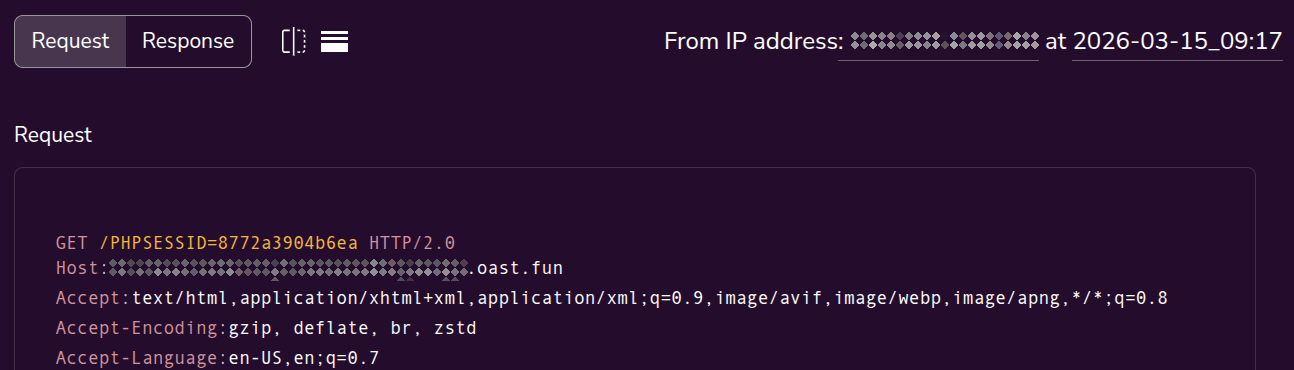Click the masked hostname in Host header
Viewport: 1294px width, 370px height.
click(x=289, y=268)
